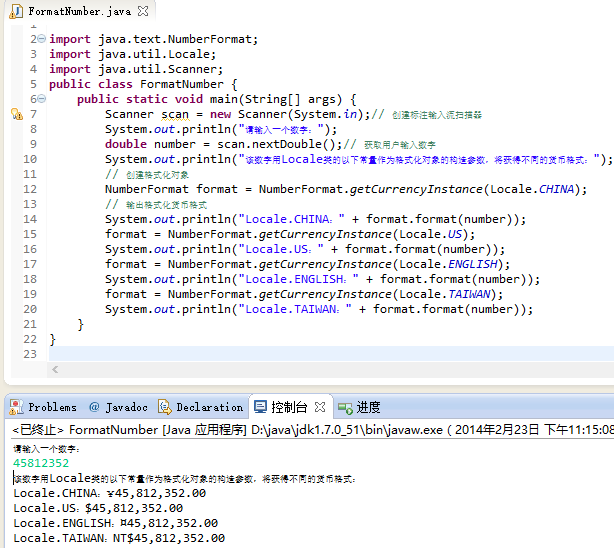Click the getCurrencyInstance call on line 12

tap(416, 189)
